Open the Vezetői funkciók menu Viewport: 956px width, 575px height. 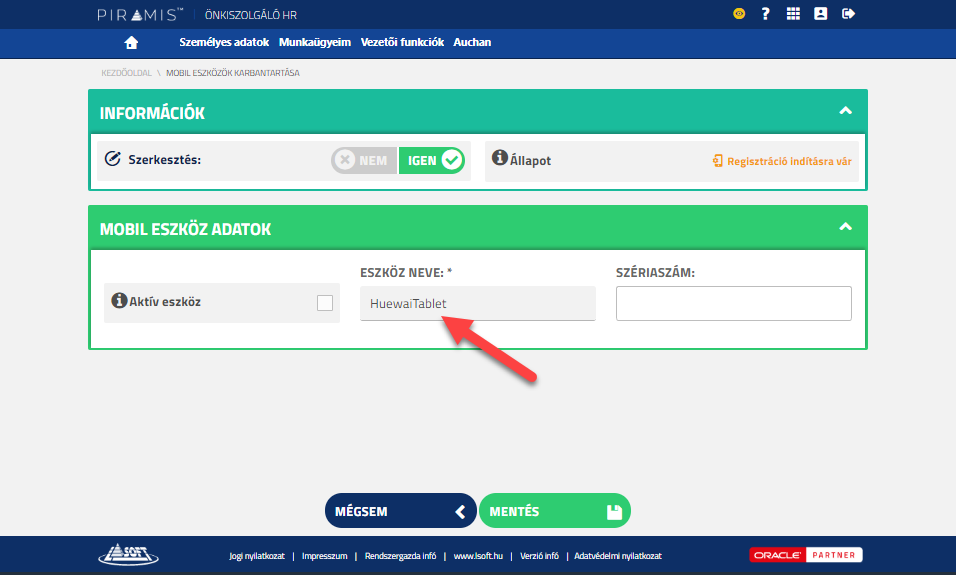402,43
